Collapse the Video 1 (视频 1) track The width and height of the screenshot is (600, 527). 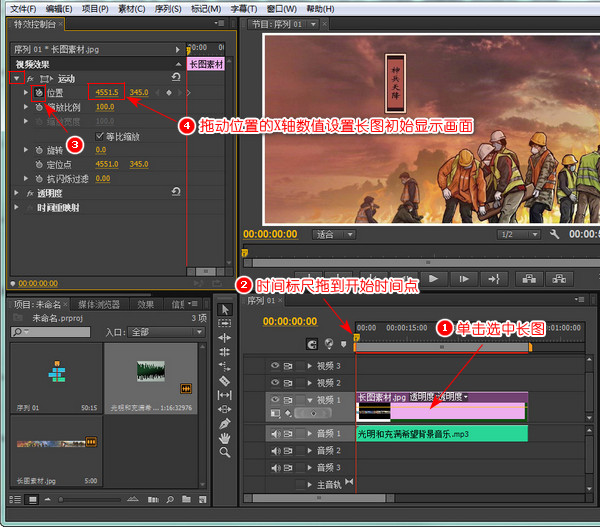click(x=310, y=400)
